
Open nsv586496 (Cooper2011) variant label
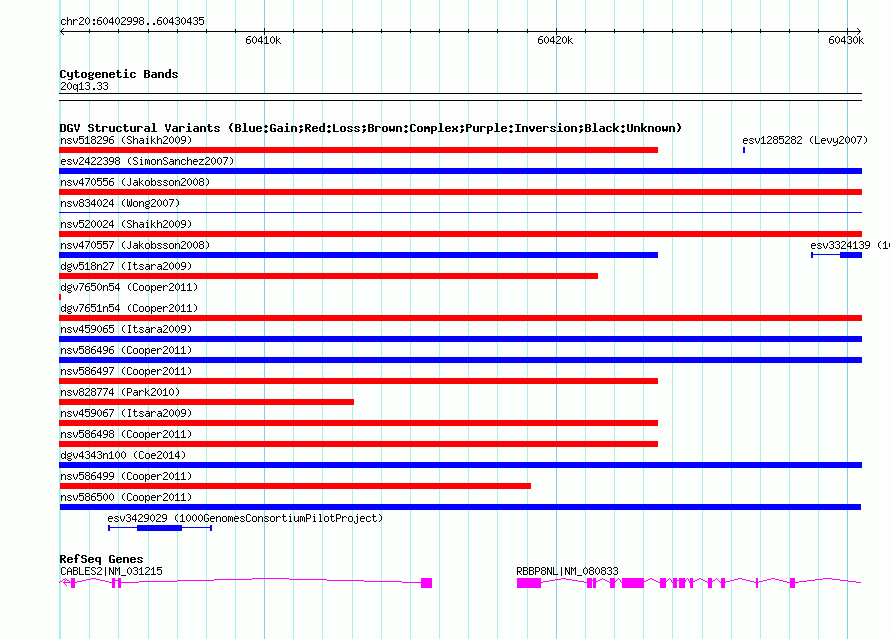(x=126, y=350)
